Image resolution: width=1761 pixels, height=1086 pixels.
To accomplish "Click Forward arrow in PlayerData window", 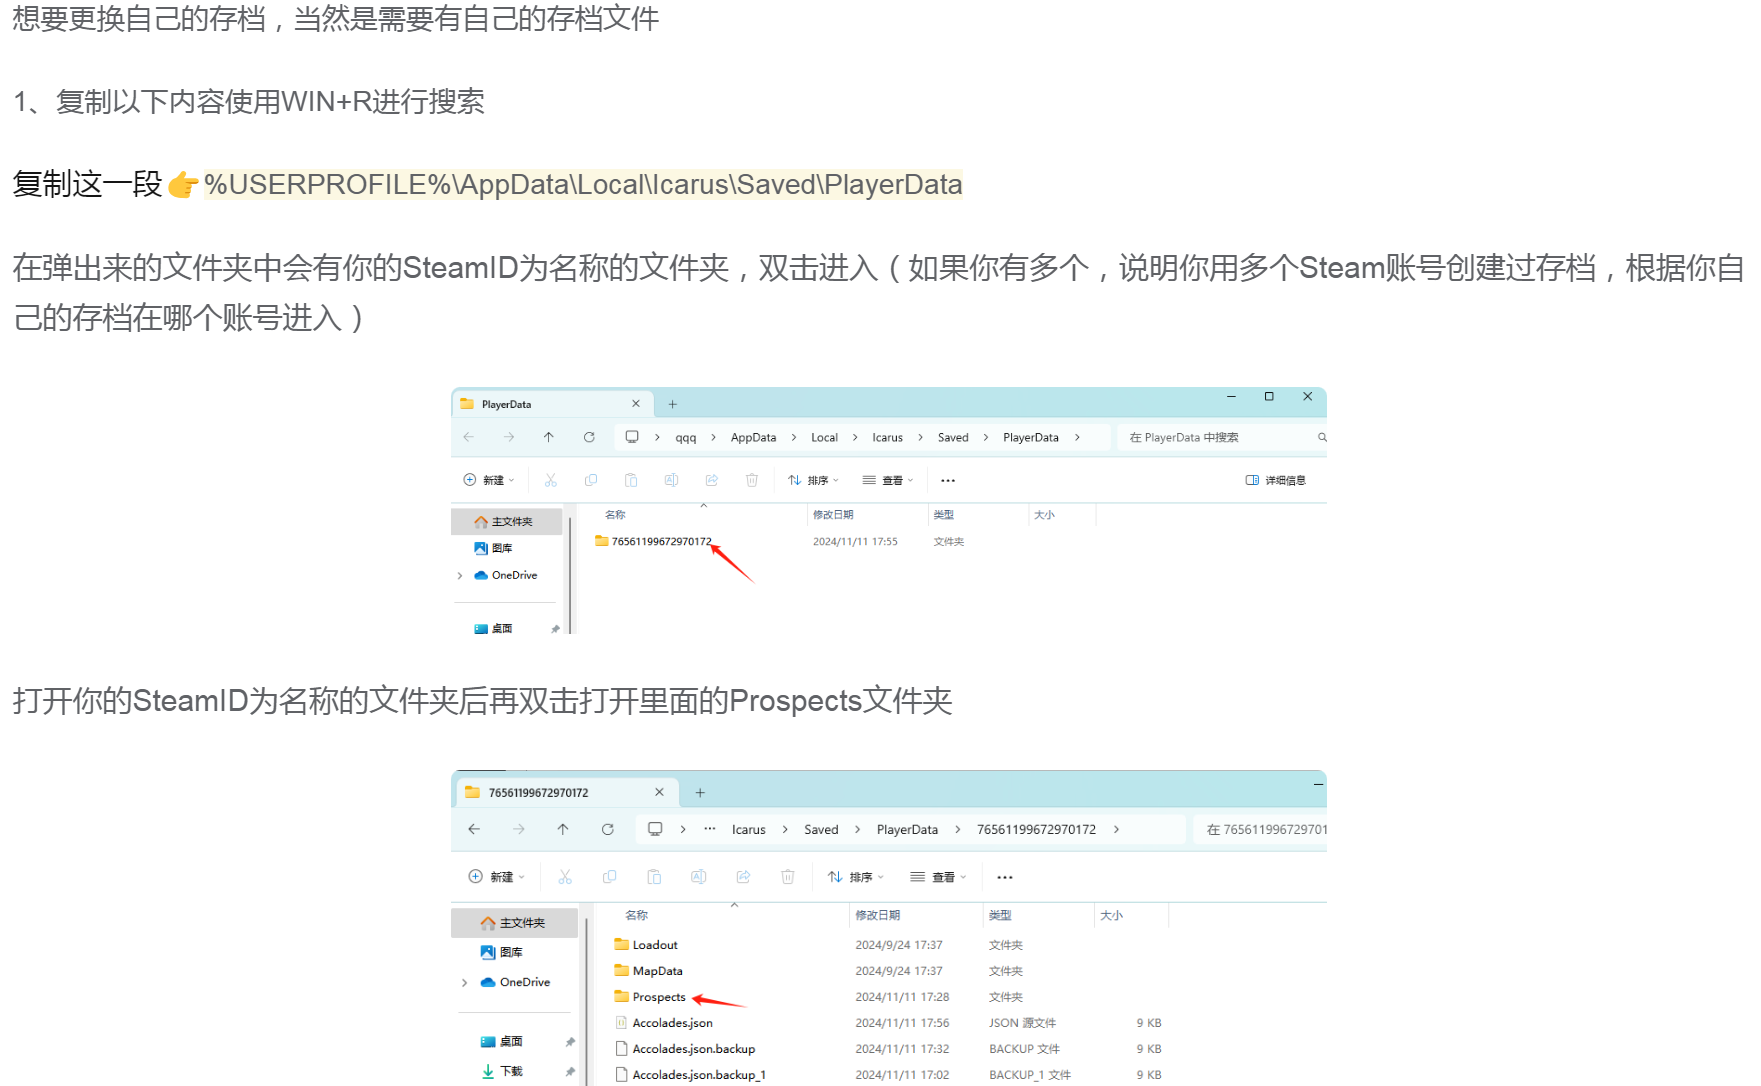I will pyautogui.click(x=509, y=437).
